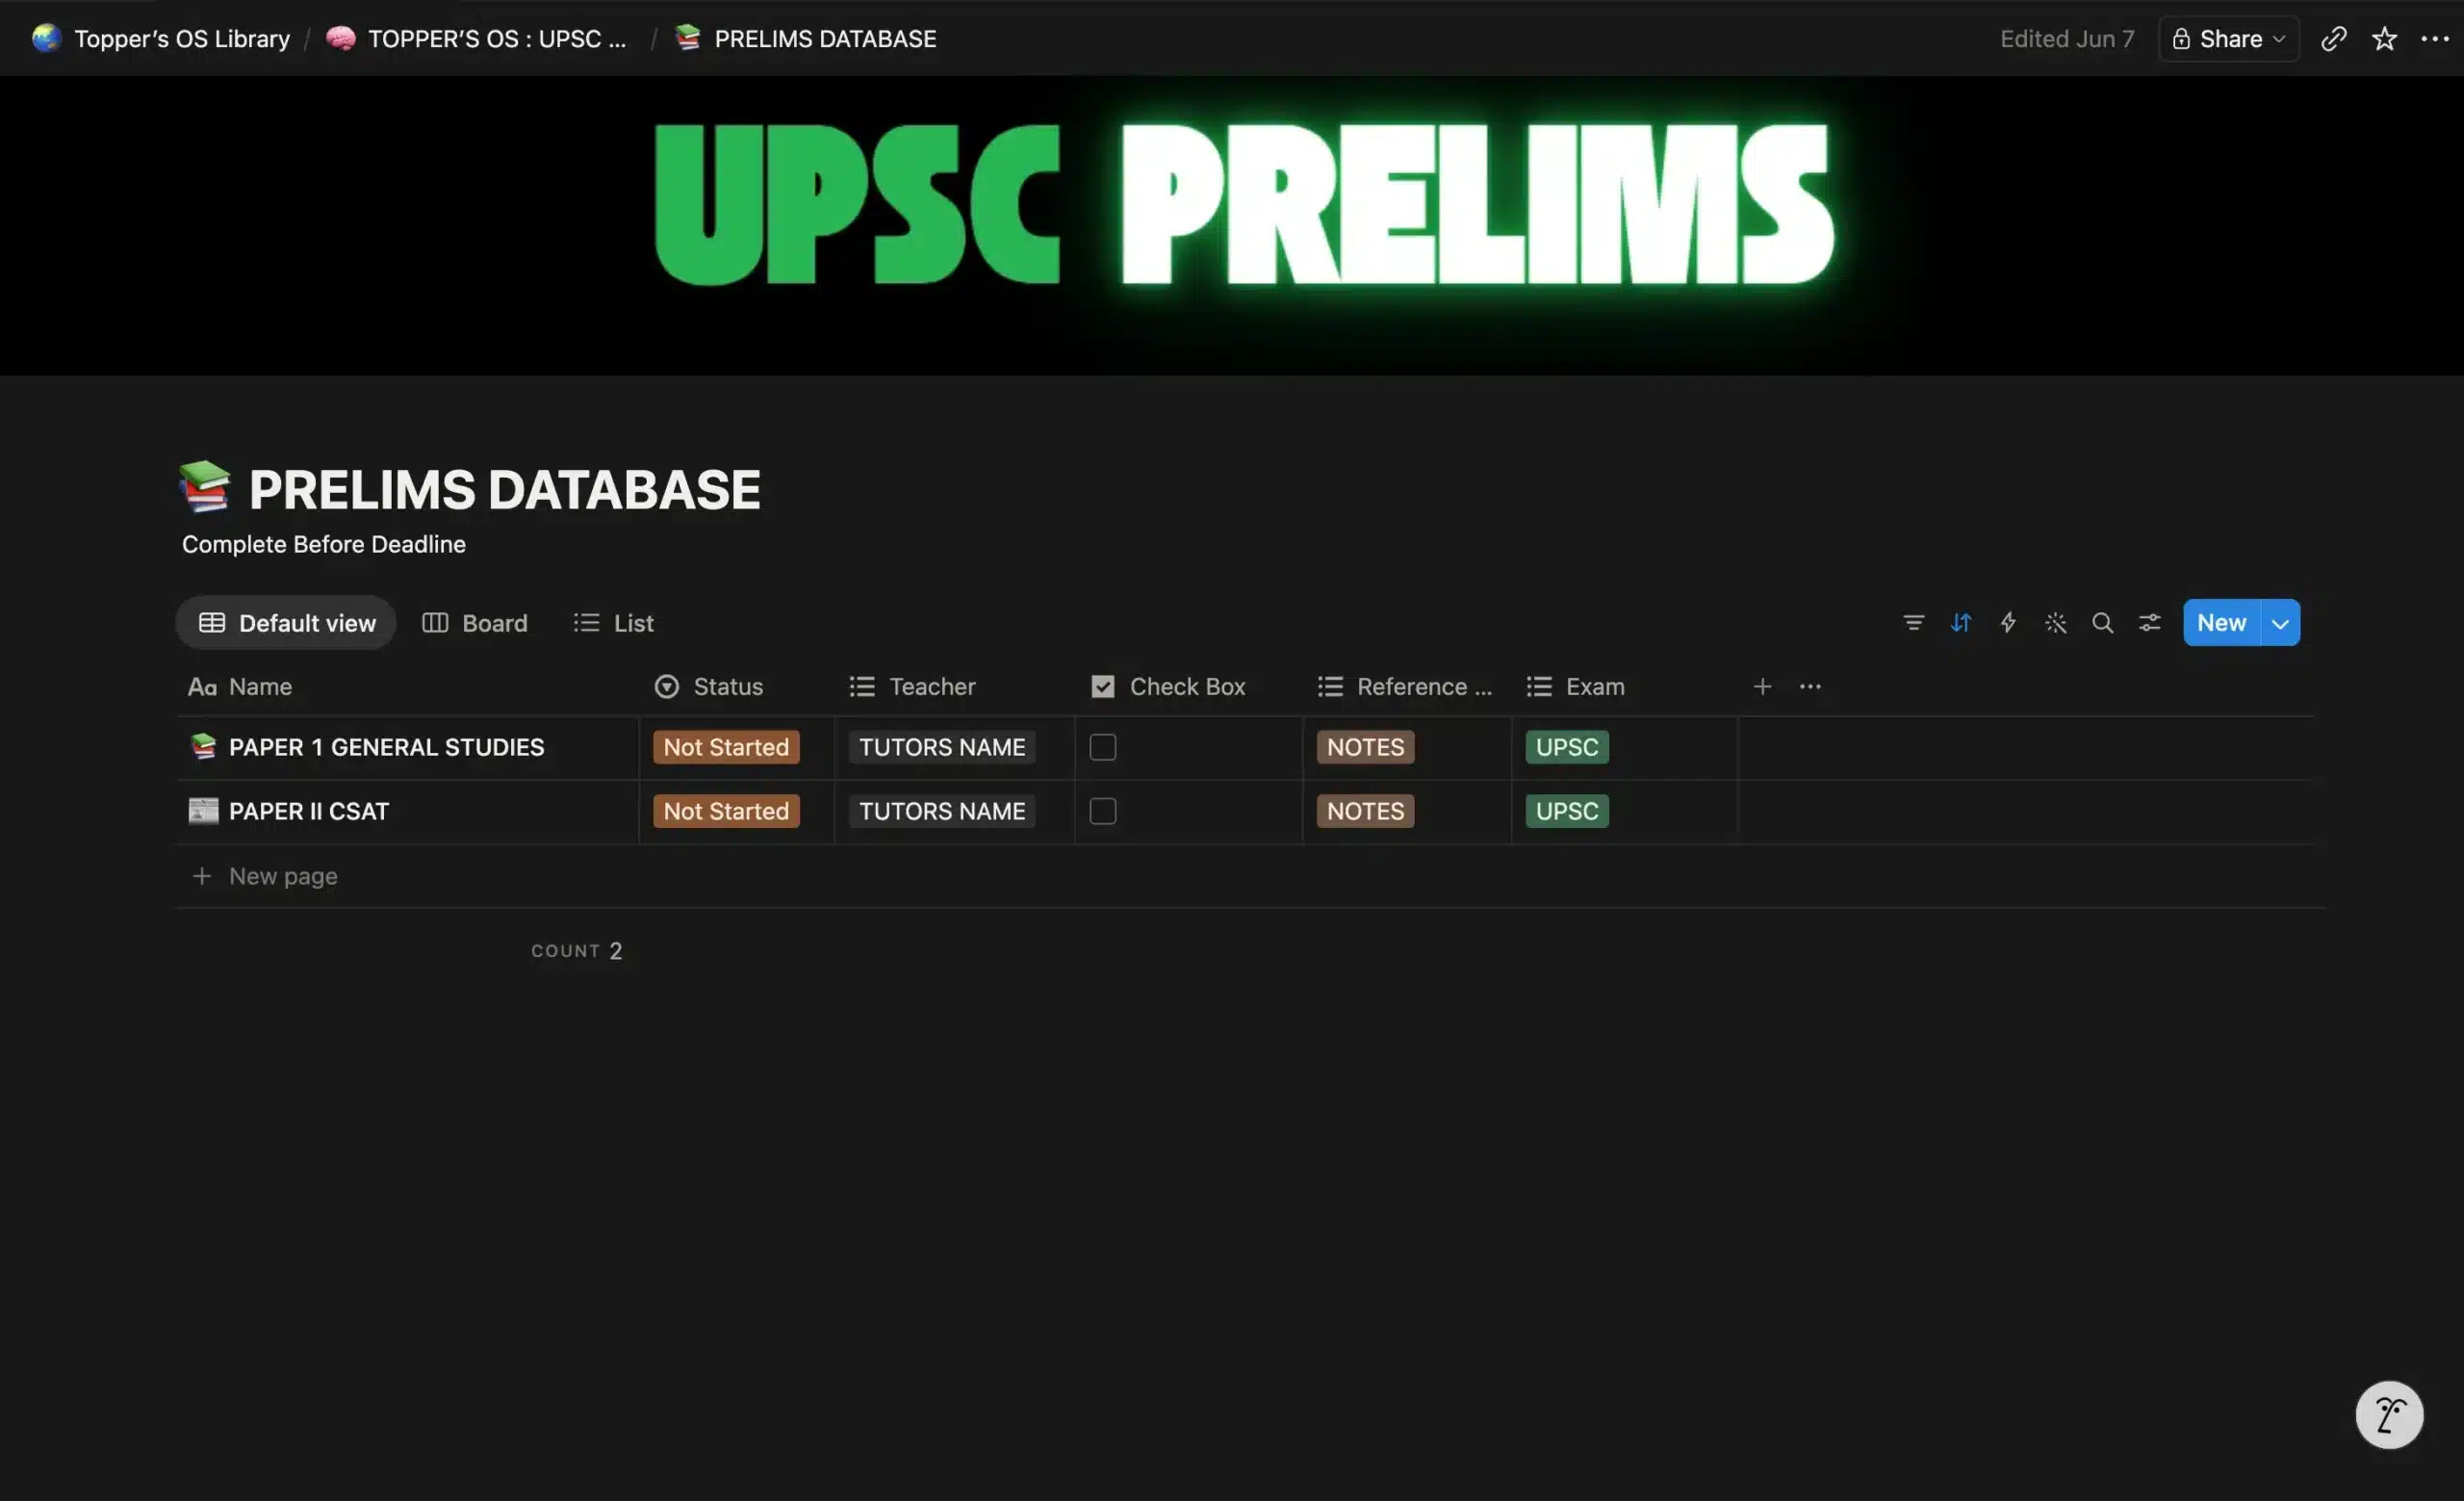Tick the checkbox for PAPER II CSAT

(x=1102, y=811)
